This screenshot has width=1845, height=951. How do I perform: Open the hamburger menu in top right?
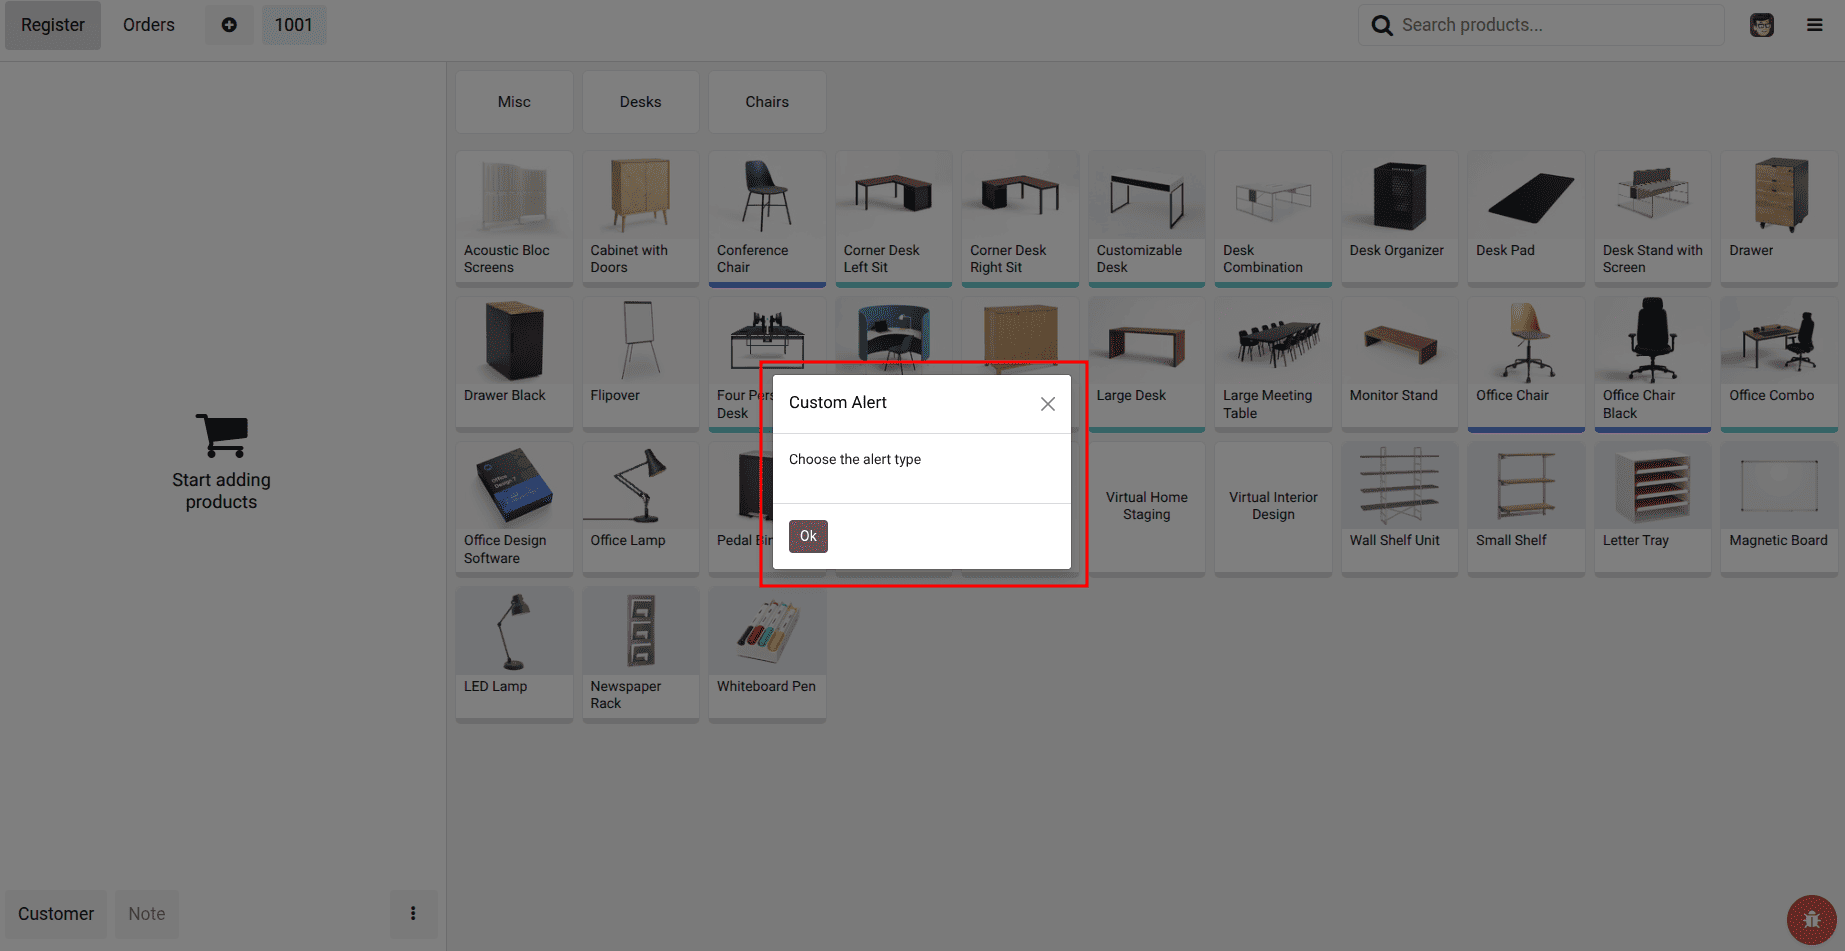click(1815, 24)
